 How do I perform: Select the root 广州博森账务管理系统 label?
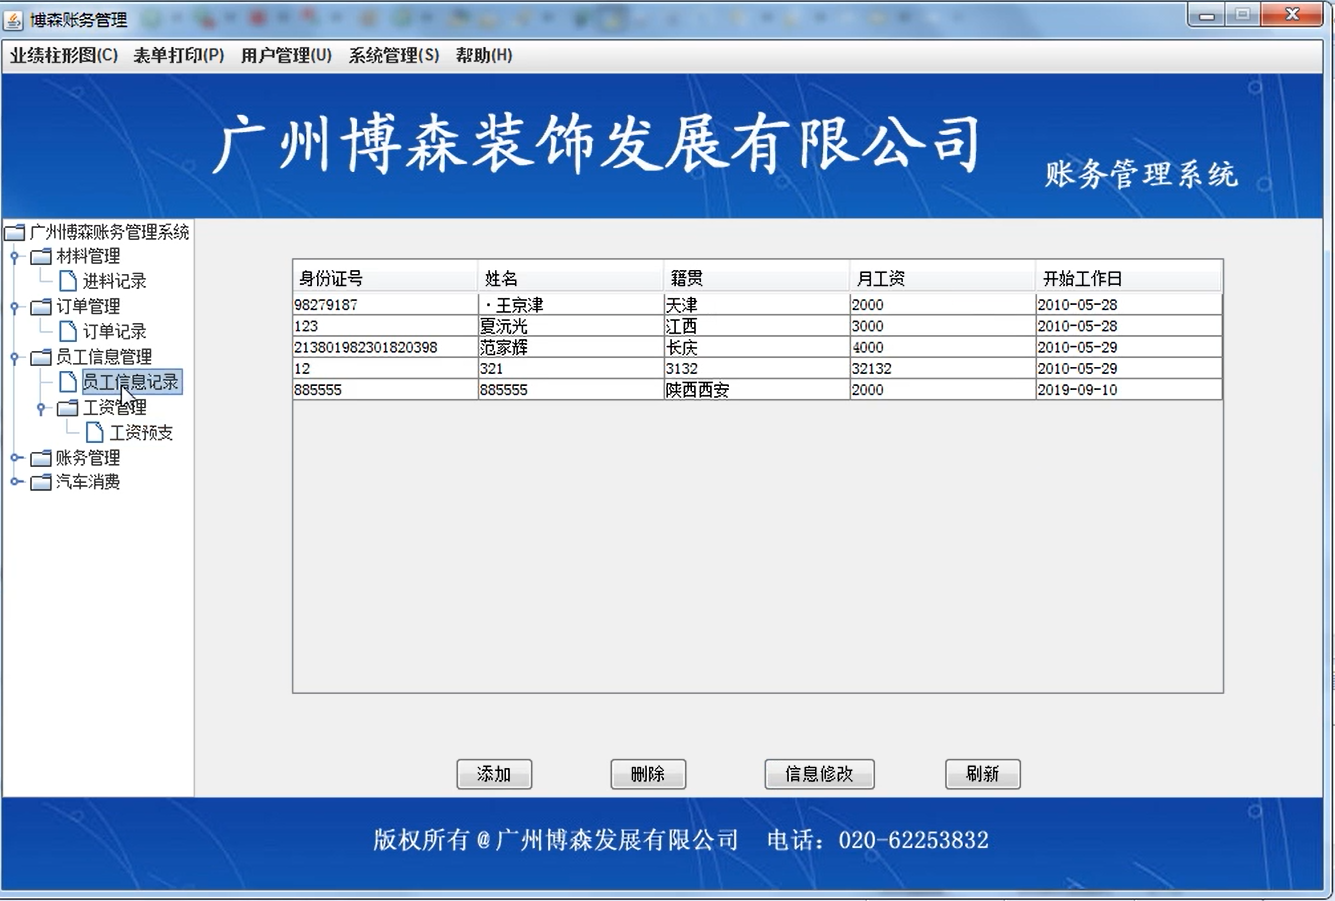click(x=109, y=233)
